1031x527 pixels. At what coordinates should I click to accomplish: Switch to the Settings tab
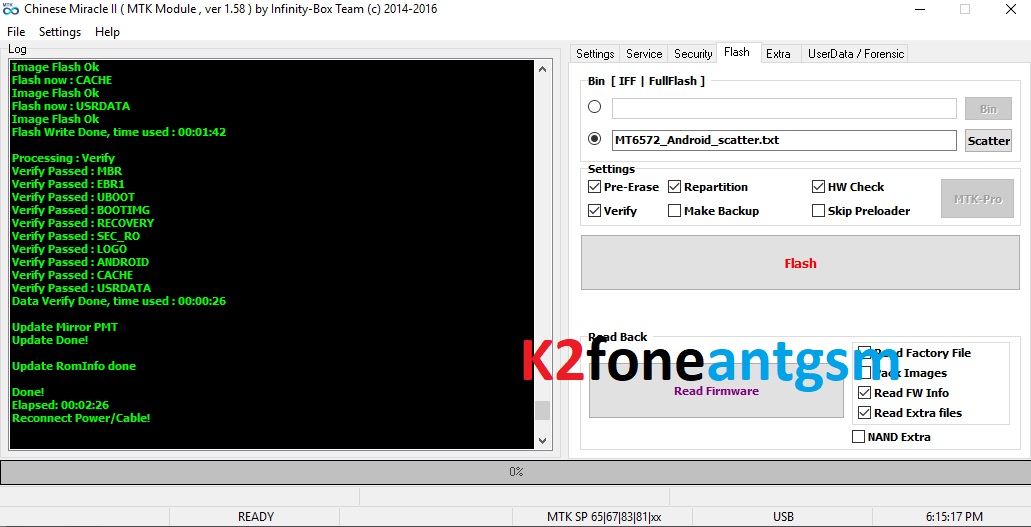coord(595,54)
